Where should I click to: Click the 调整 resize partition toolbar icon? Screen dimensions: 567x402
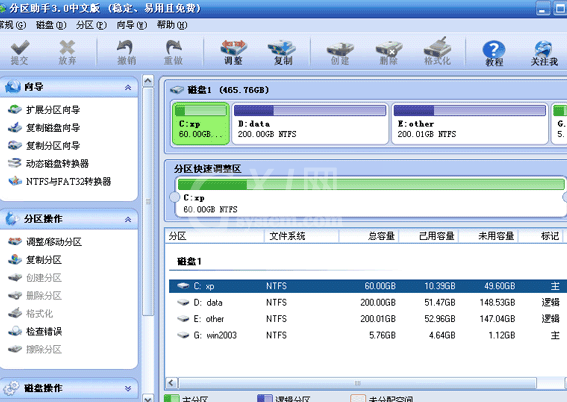tap(234, 52)
